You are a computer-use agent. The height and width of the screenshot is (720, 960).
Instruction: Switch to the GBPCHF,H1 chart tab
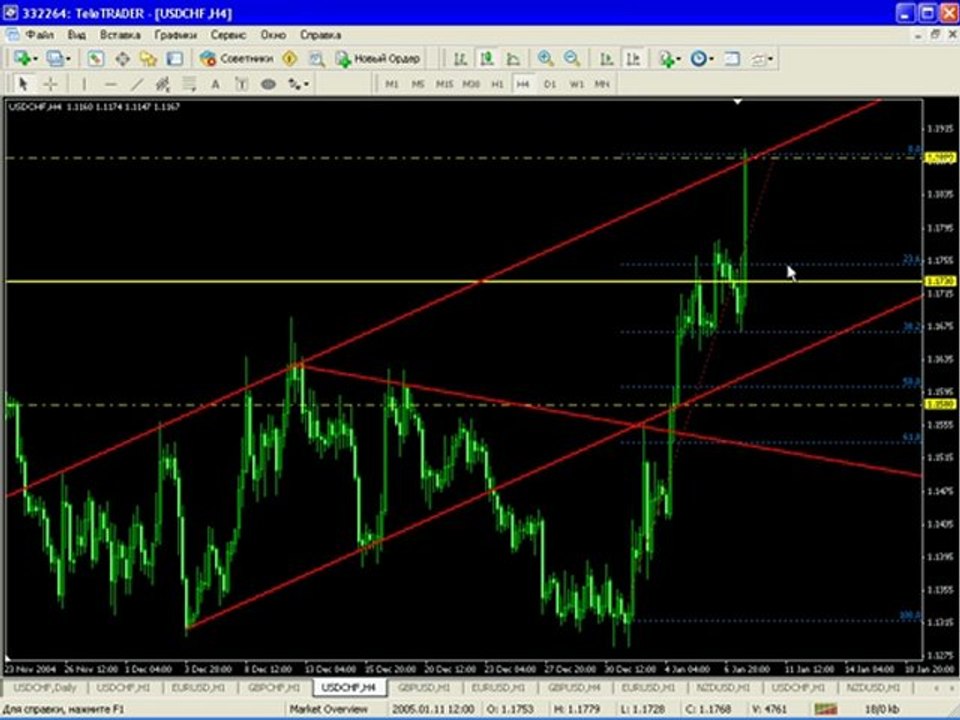click(274, 688)
